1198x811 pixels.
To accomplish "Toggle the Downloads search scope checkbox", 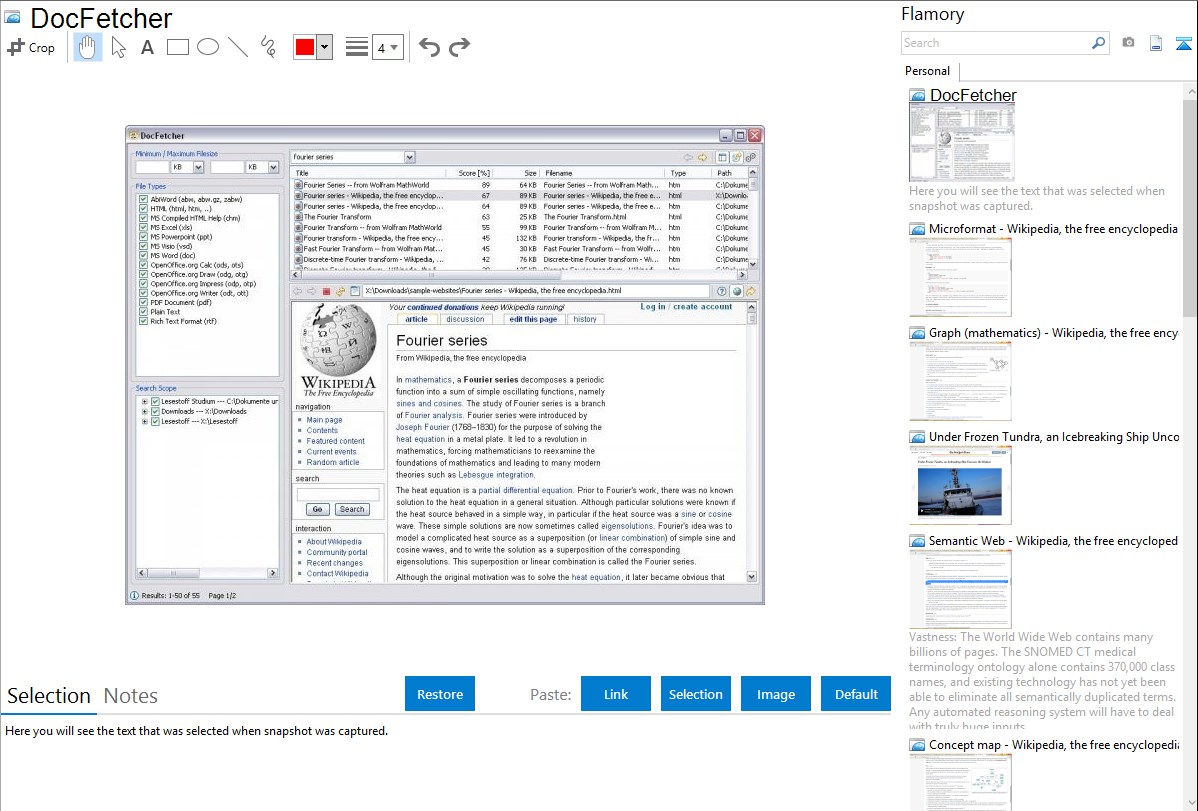I will coord(155,411).
